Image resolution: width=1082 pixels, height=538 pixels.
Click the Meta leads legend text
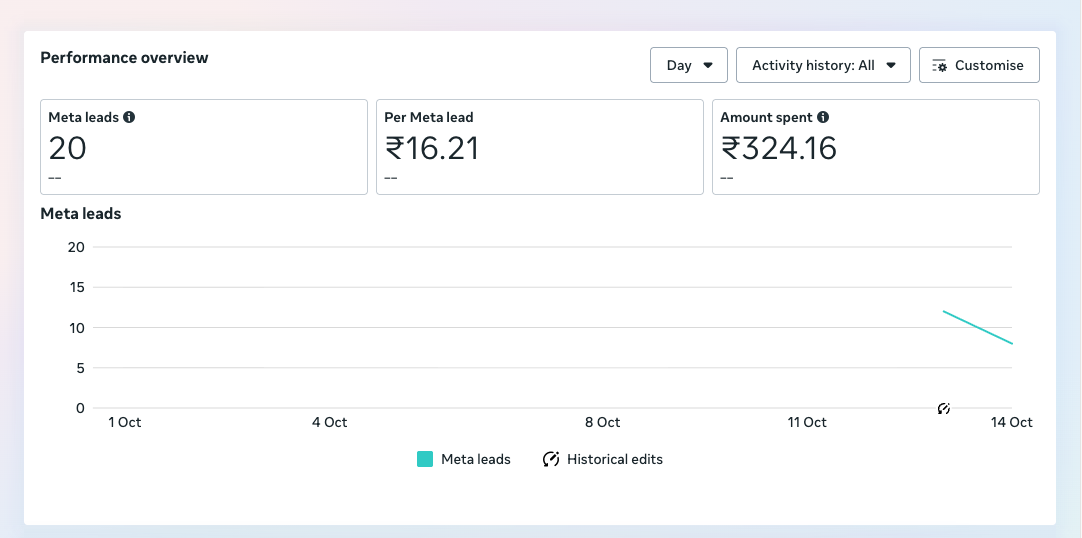click(476, 459)
